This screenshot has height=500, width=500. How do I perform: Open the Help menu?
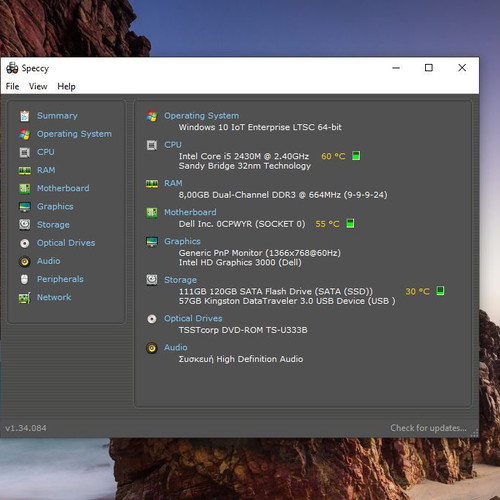click(66, 87)
